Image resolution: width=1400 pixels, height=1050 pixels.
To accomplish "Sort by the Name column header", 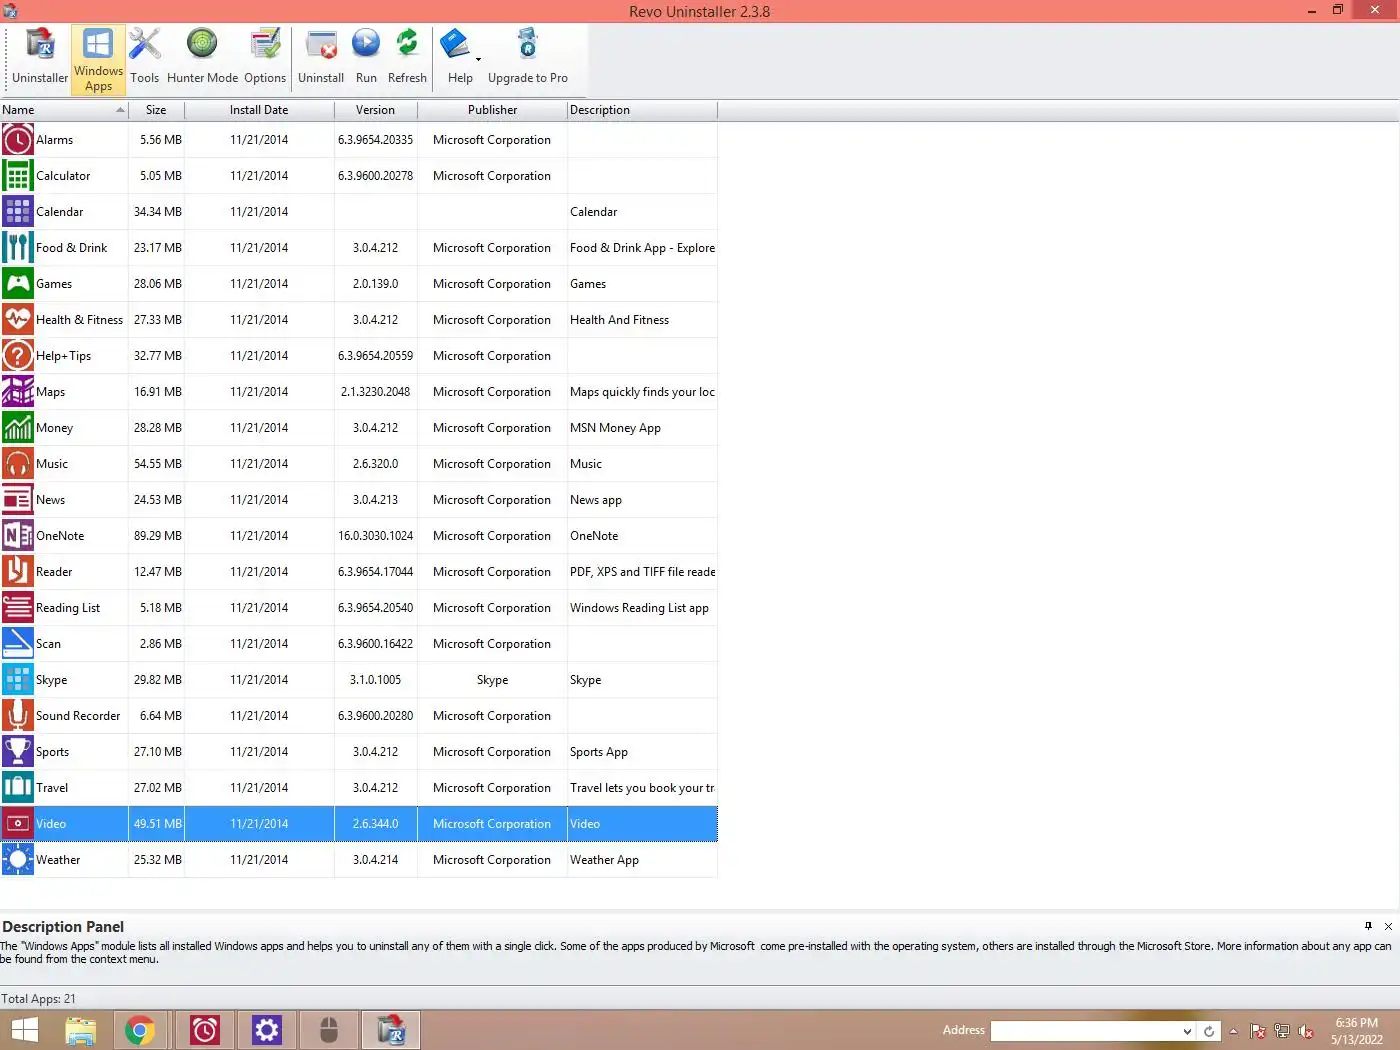I will (x=64, y=110).
